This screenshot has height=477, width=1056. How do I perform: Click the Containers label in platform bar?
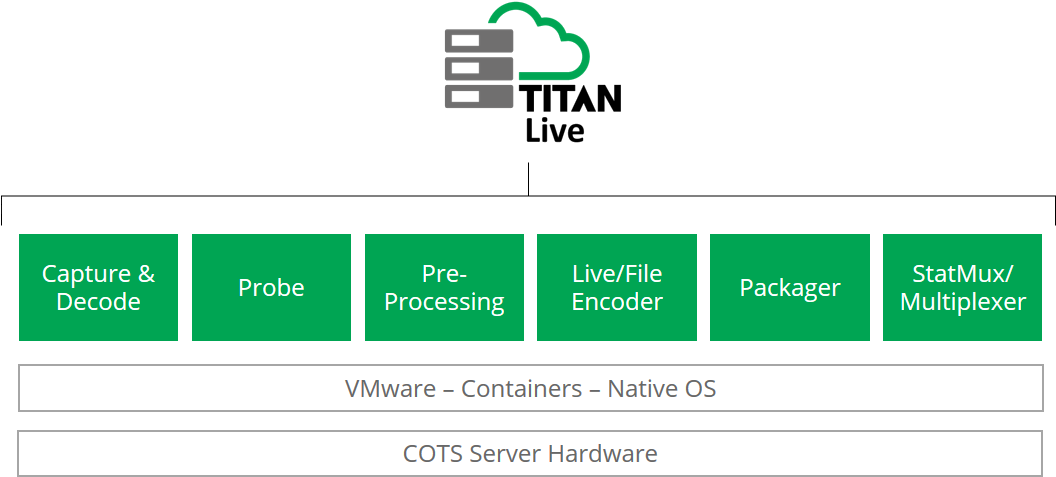(x=521, y=389)
